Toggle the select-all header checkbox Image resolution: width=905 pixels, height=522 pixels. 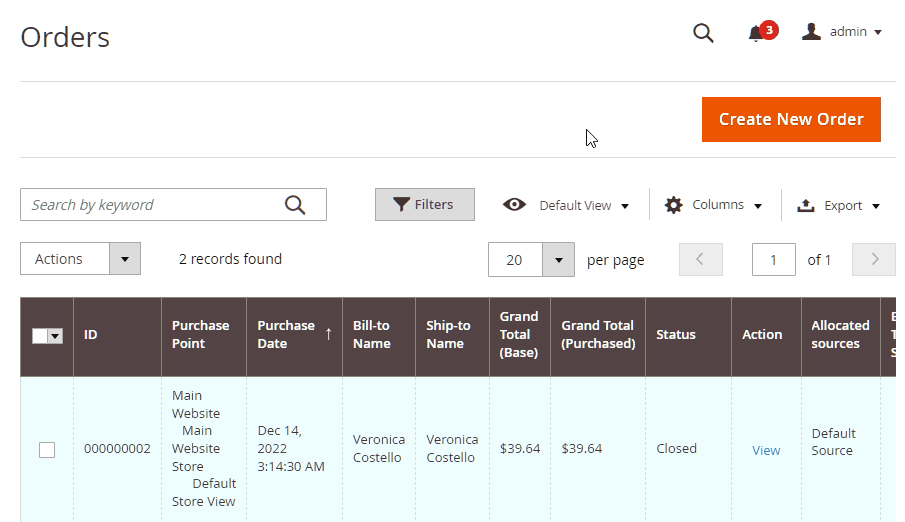pos(39,335)
